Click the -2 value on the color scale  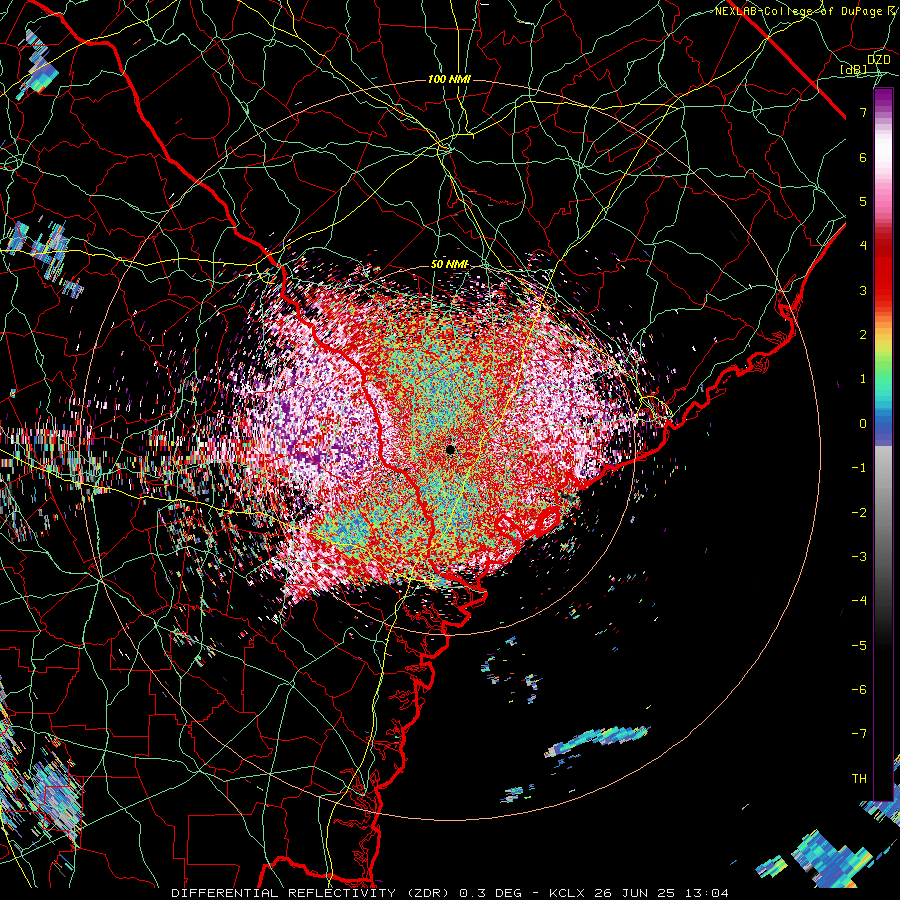point(859,513)
